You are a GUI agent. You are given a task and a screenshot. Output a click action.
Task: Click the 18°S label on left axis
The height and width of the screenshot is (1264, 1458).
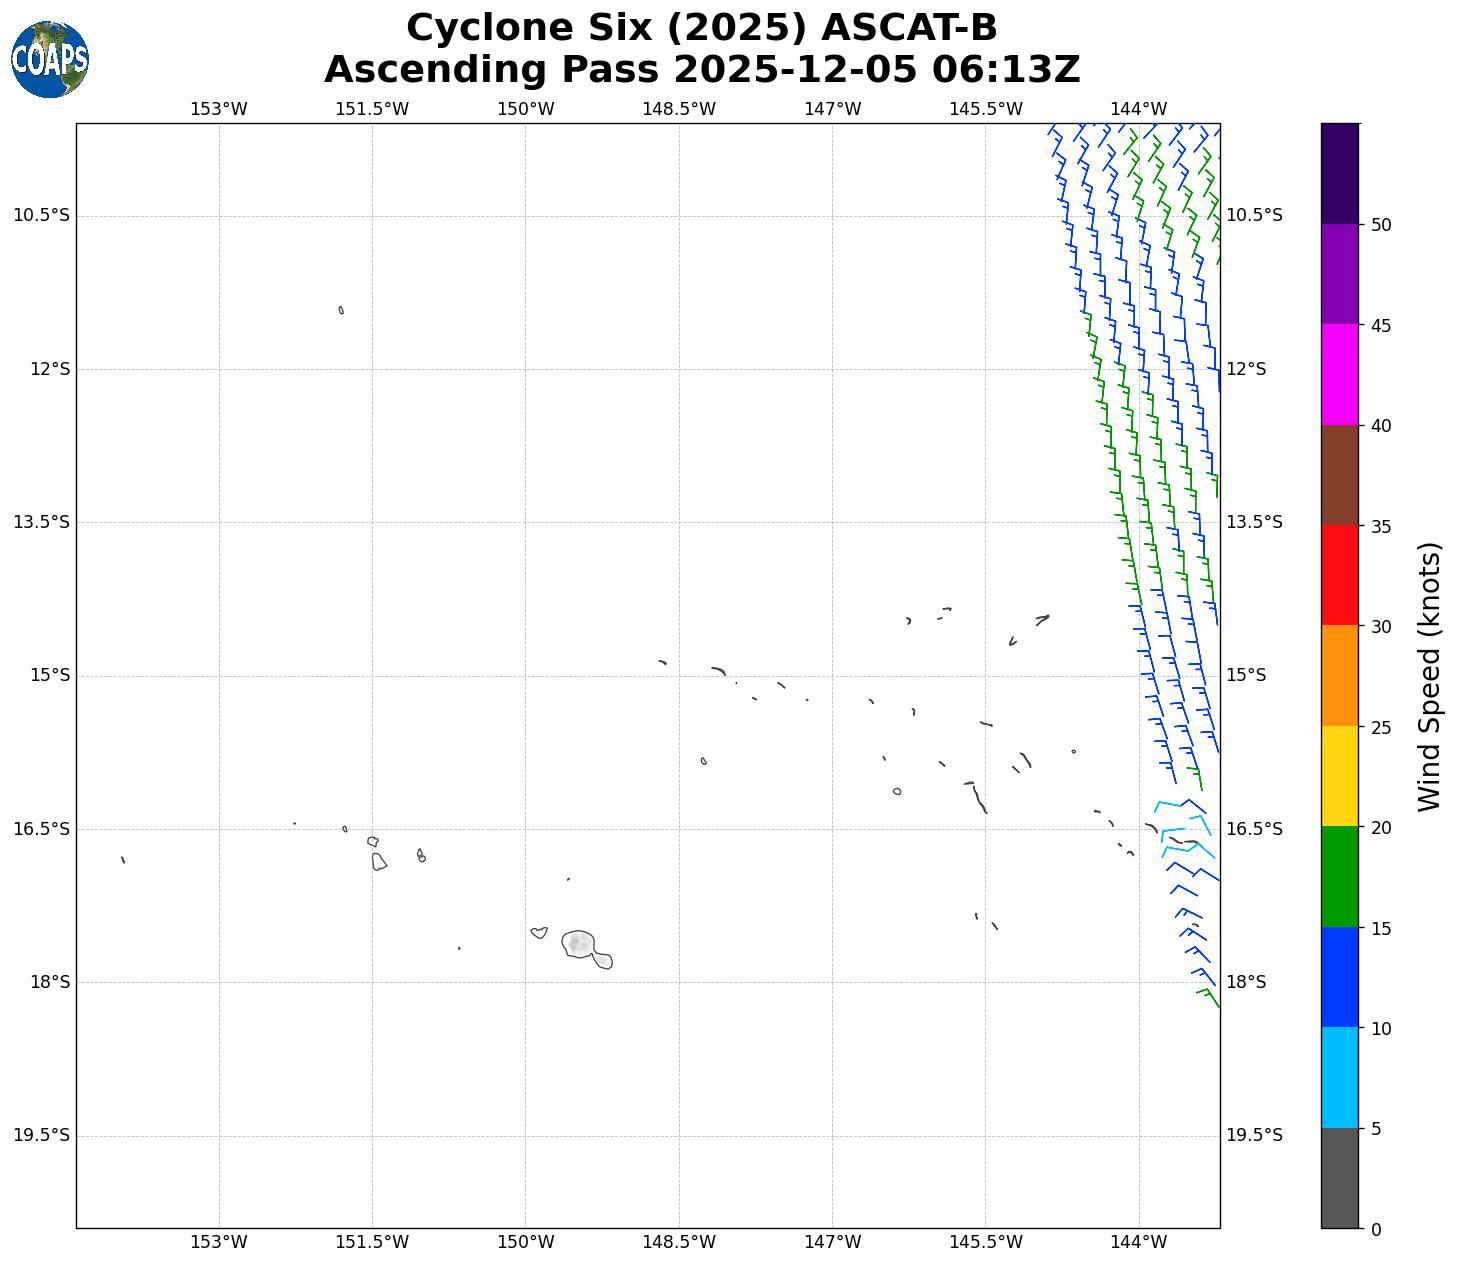50,982
